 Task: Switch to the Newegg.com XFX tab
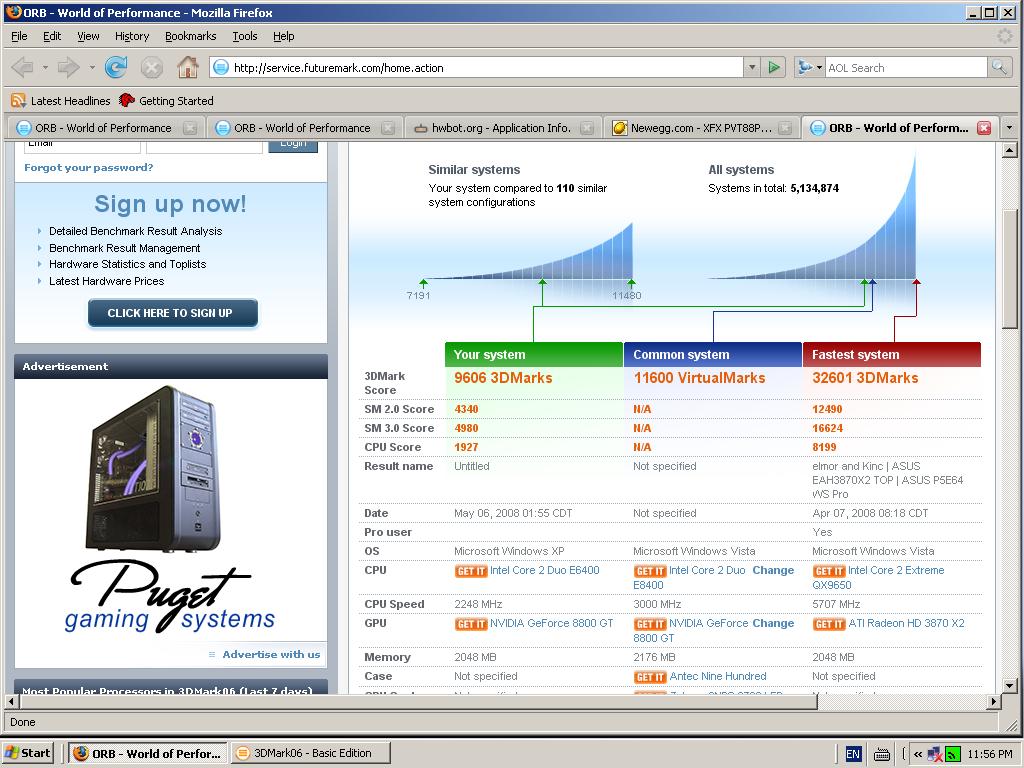(701, 128)
